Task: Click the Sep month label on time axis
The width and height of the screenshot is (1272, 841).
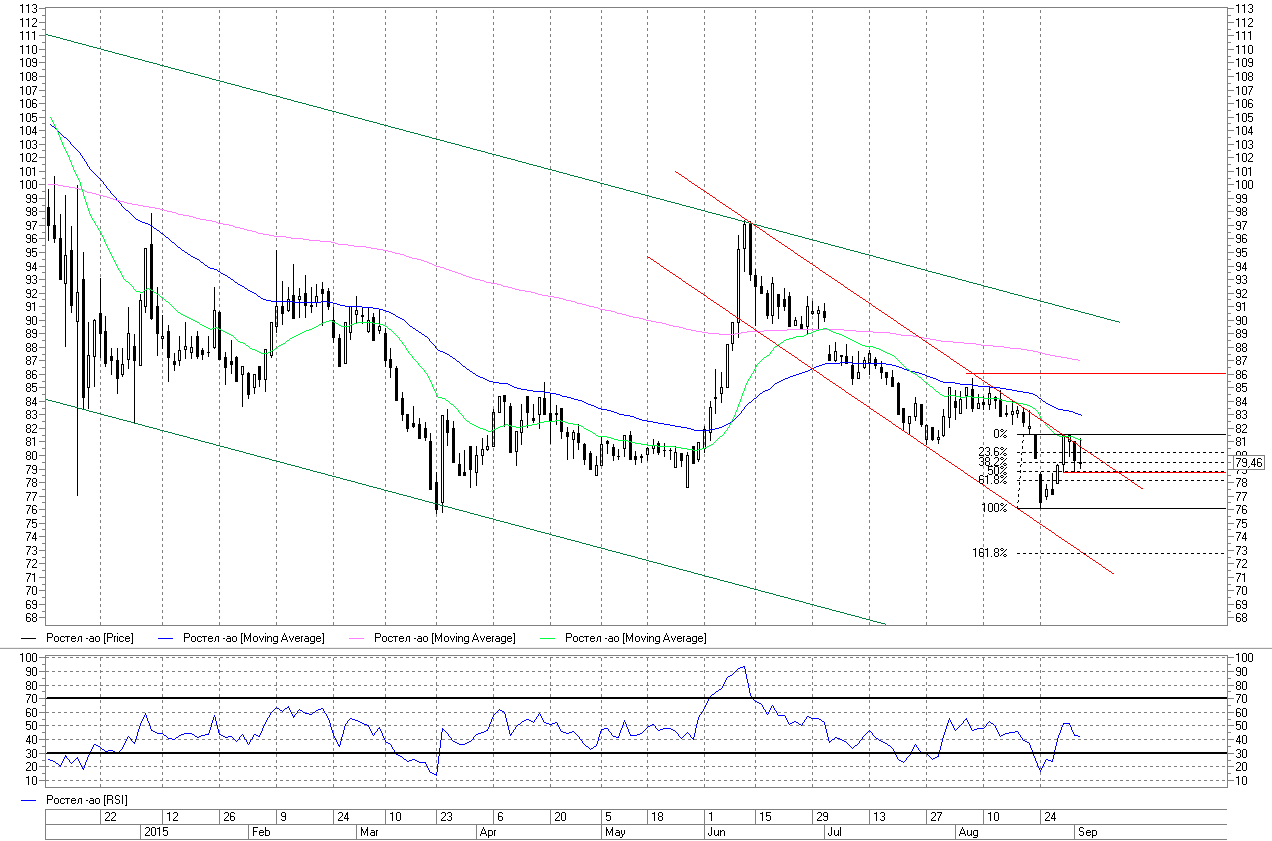Action: (1085, 831)
